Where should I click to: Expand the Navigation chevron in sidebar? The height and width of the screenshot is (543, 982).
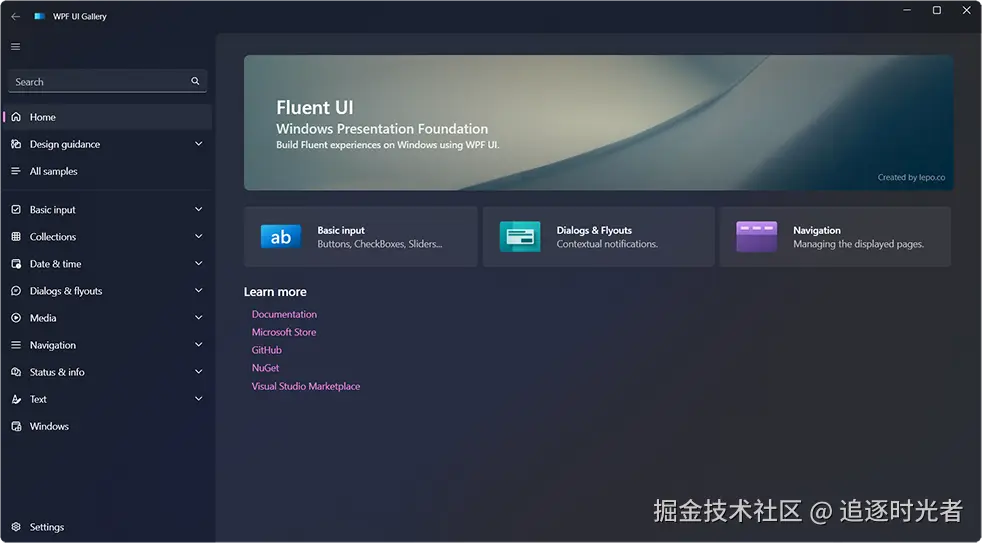pos(199,345)
